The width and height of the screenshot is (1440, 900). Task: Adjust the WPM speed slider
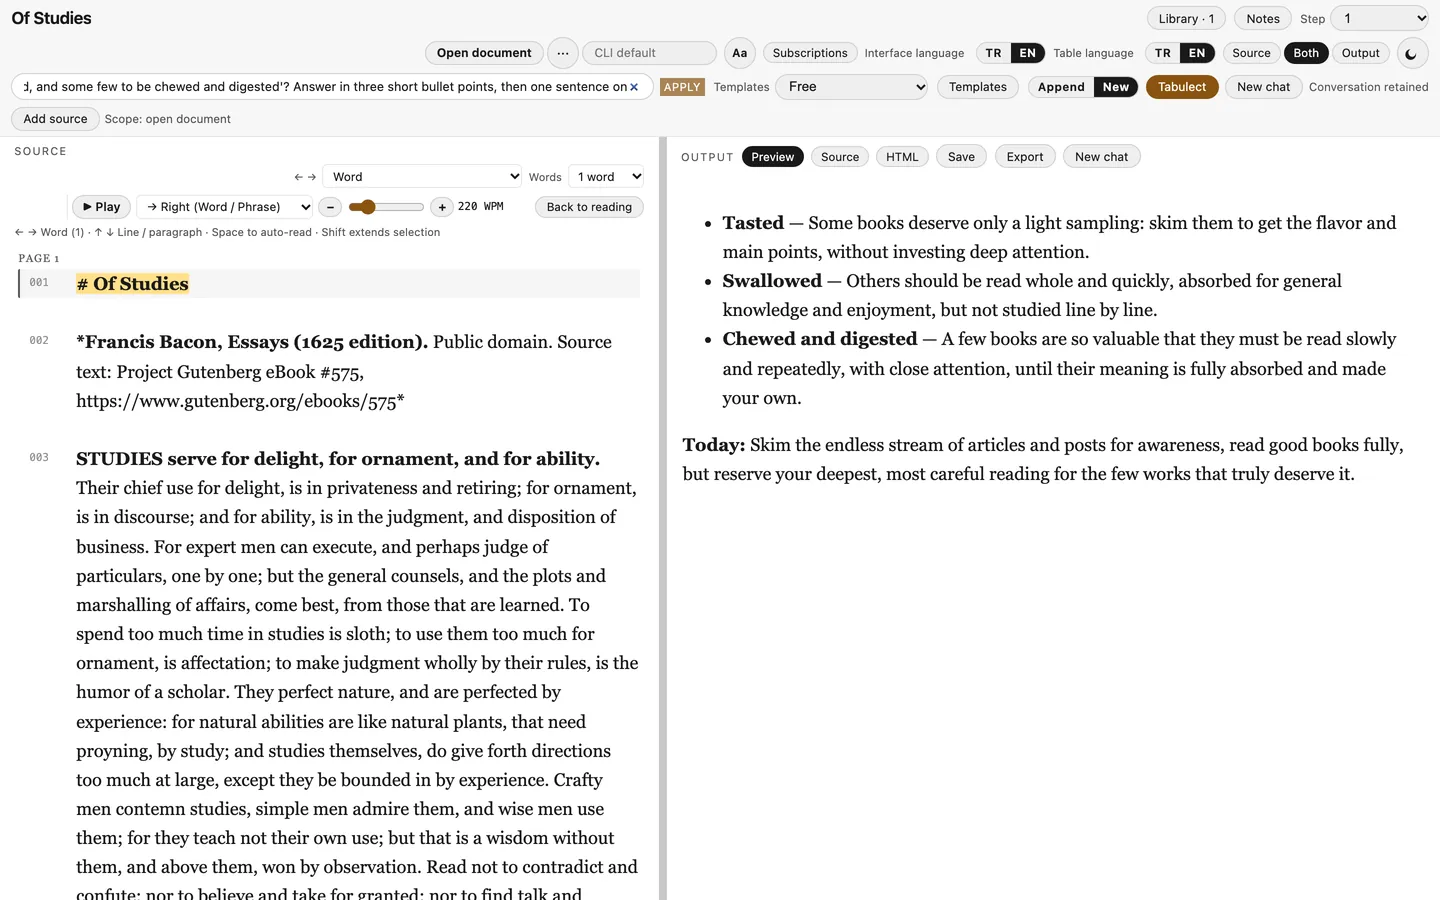386,207
